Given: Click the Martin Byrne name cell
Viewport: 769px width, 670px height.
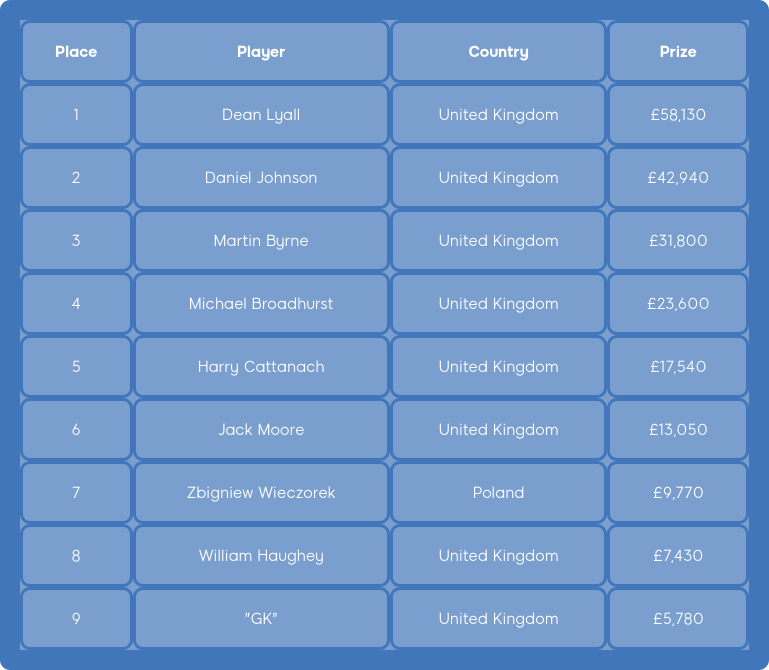Looking at the screenshot, I should pos(261,241).
